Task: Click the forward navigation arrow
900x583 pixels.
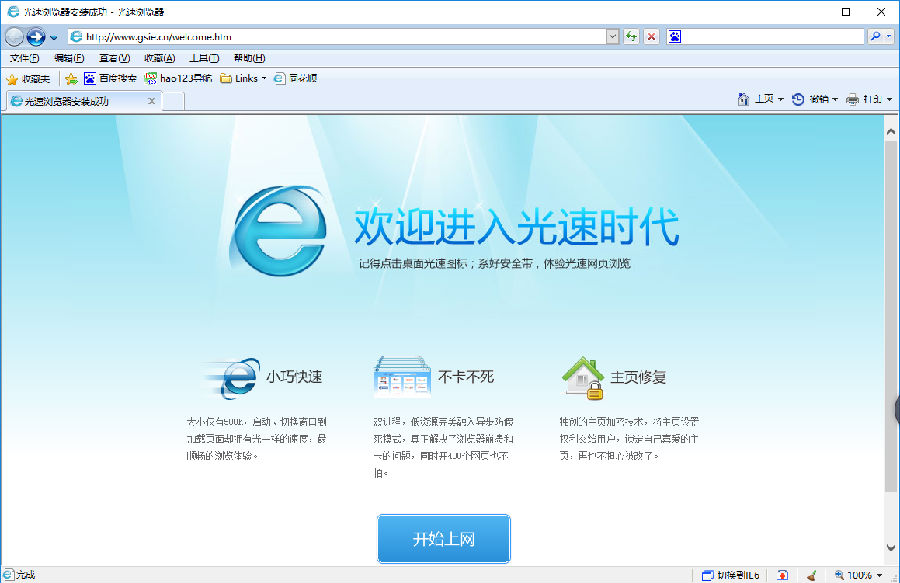Action: click(36, 37)
